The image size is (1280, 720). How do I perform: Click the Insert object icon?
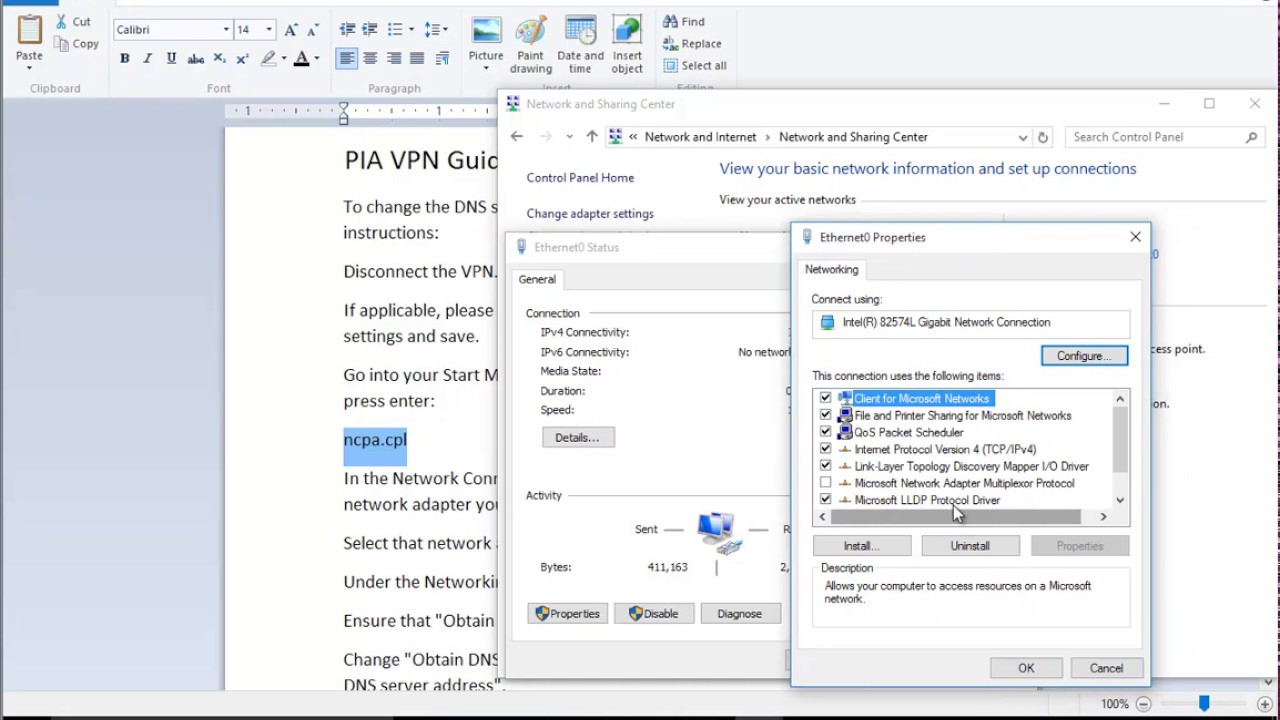627,30
